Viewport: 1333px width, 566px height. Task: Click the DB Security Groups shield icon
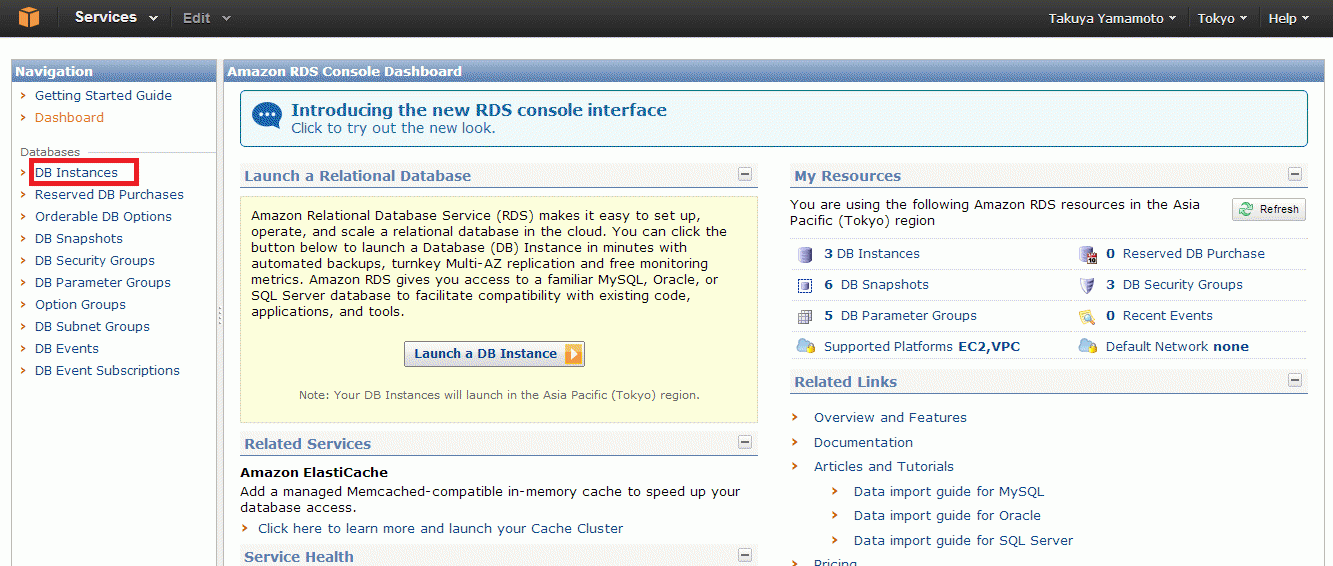pyautogui.click(x=1088, y=285)
